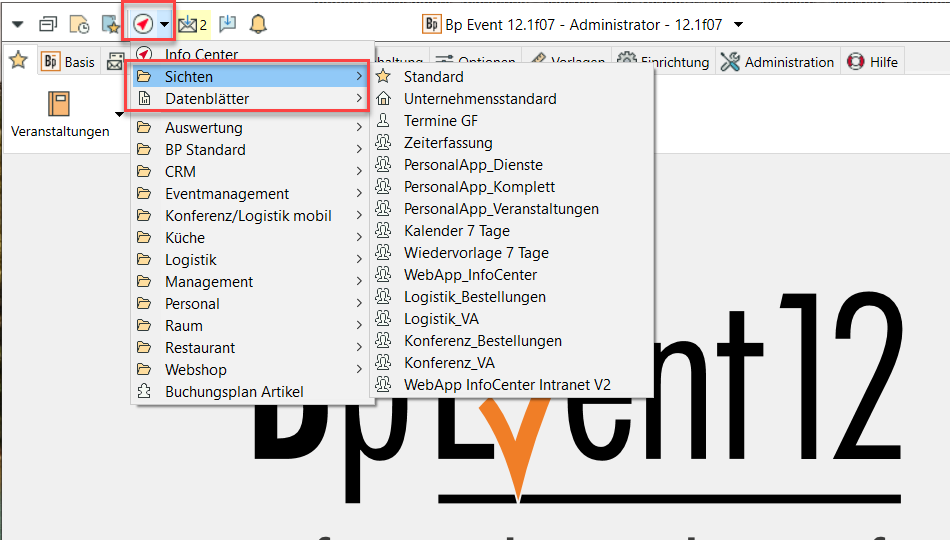
Task: Open the stacked windows icon in toolbar
Action: click(x=48, y=24)
